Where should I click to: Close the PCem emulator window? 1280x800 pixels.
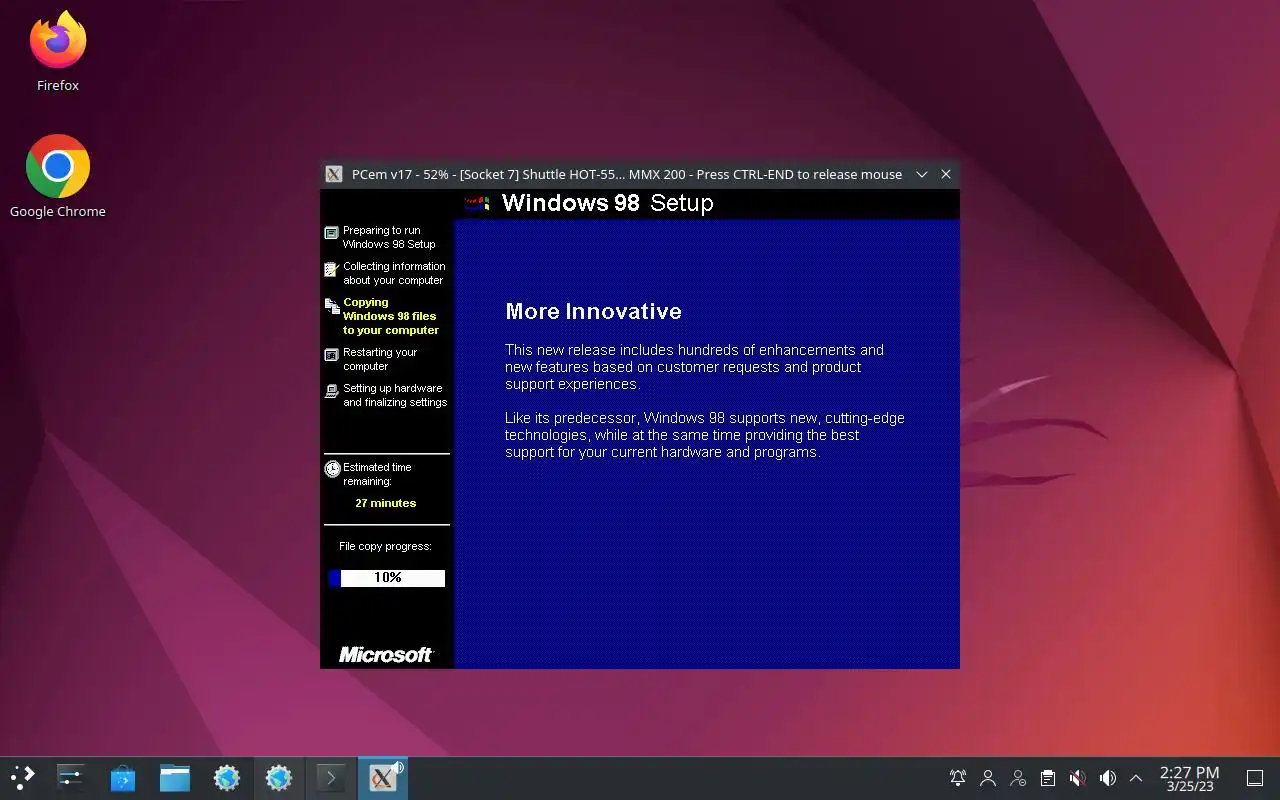tap(946, 174)
